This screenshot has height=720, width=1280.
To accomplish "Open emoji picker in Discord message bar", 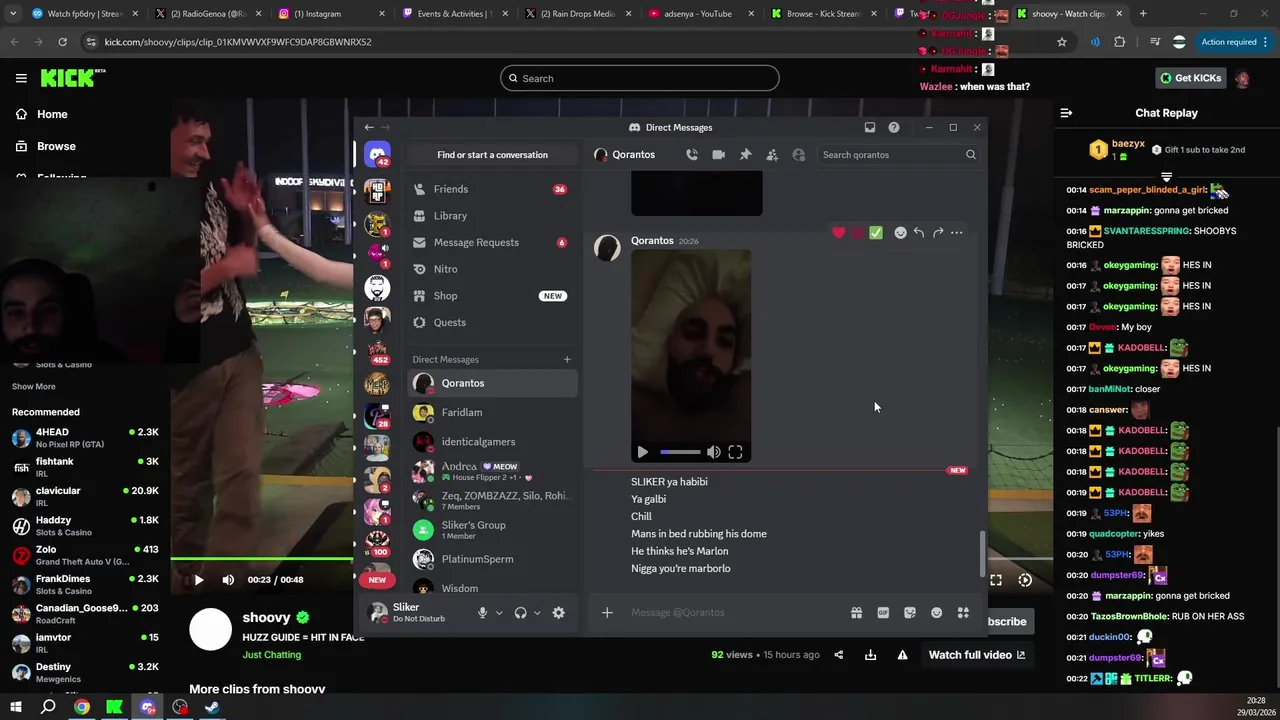I will (x=937, y=613).
